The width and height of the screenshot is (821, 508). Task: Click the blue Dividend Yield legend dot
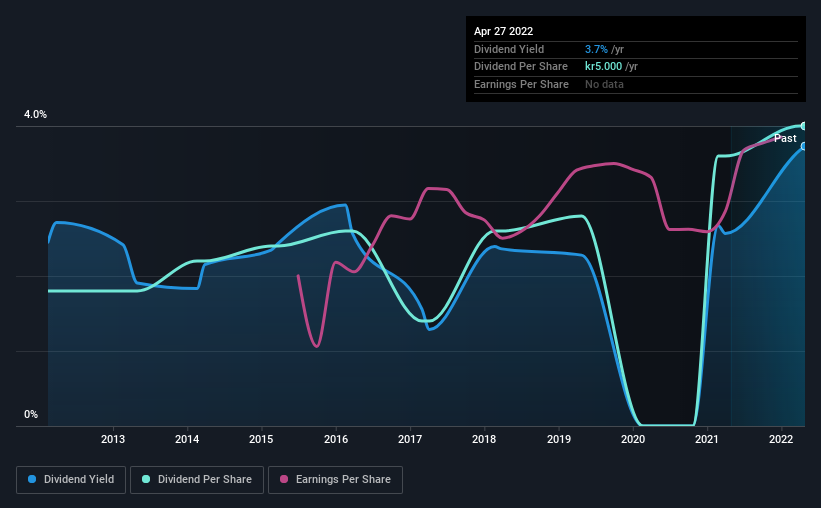32,479
